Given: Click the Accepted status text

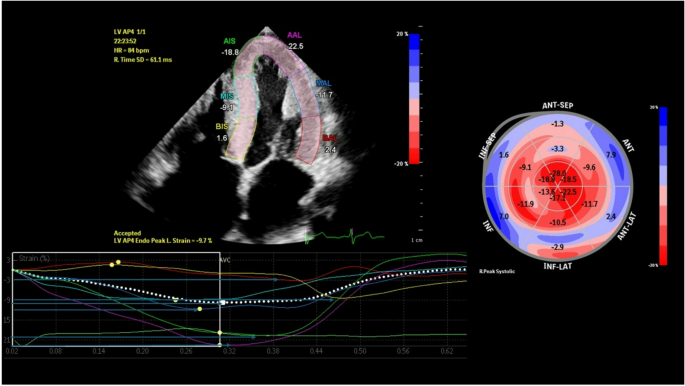Looking at the screenshot, I should tap(127, 233).
